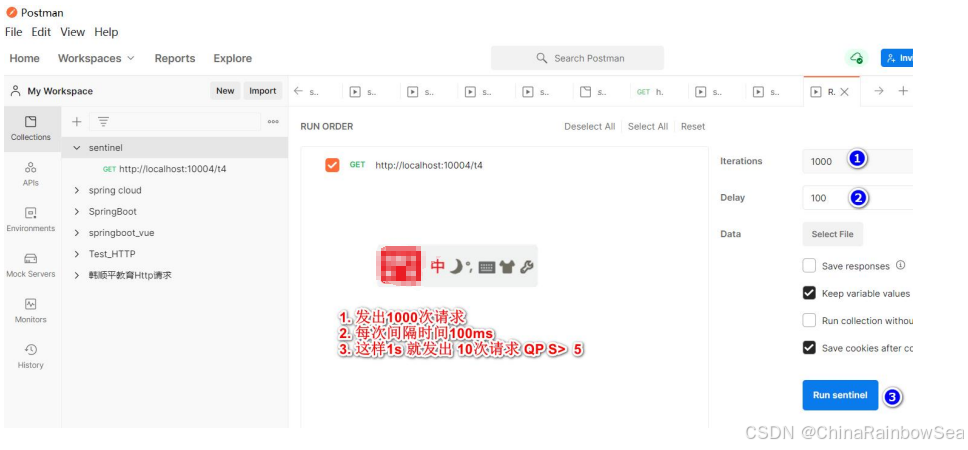Open the APIs sidebar panel
The width and height of the screenshot is (968, 450).
[x=31, y=174]
